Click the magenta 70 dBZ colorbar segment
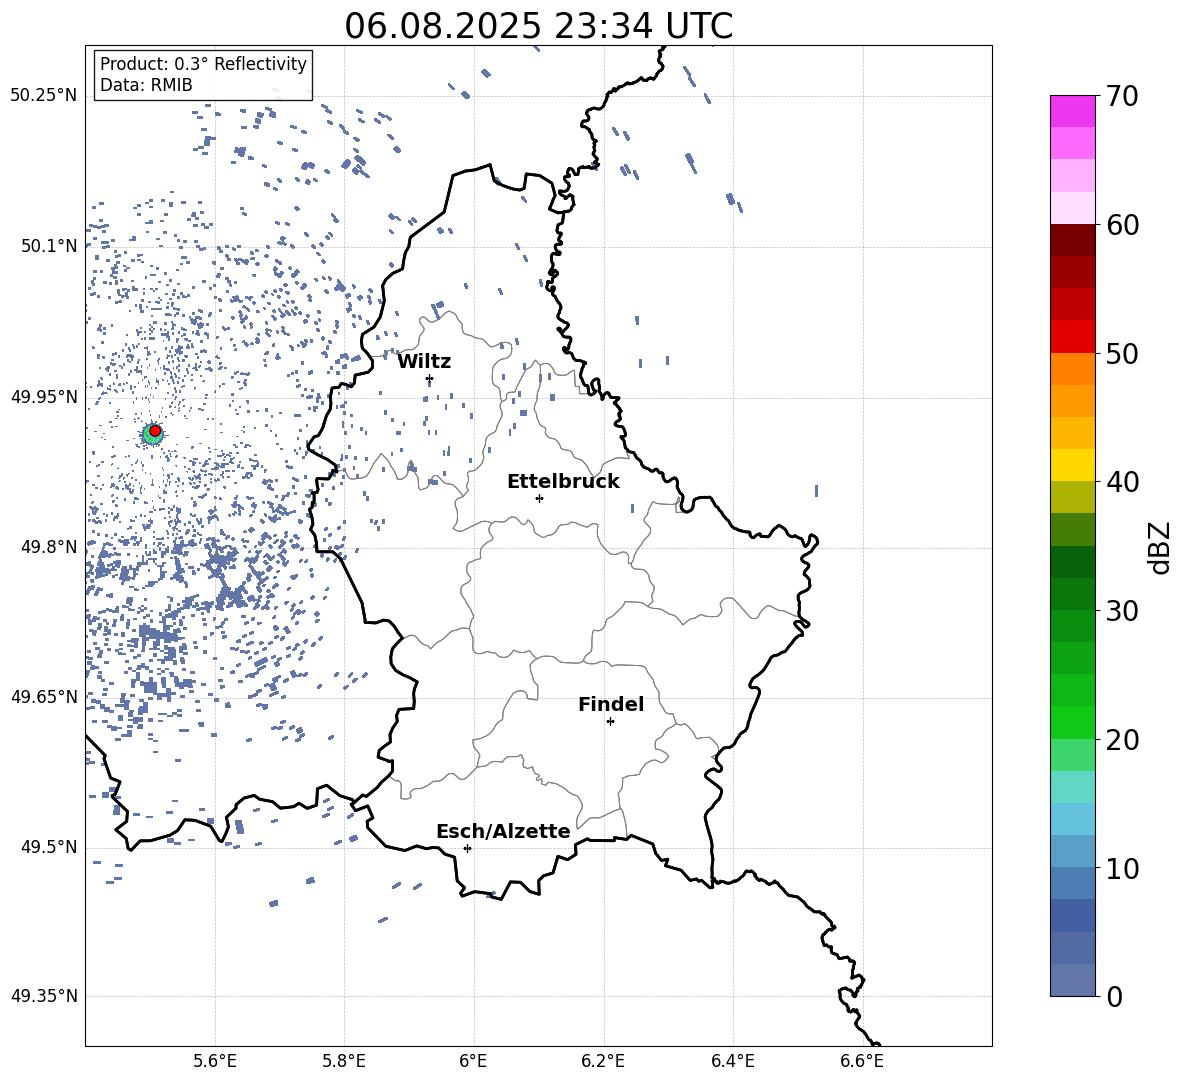1184x1081 pixels. 1072,111
